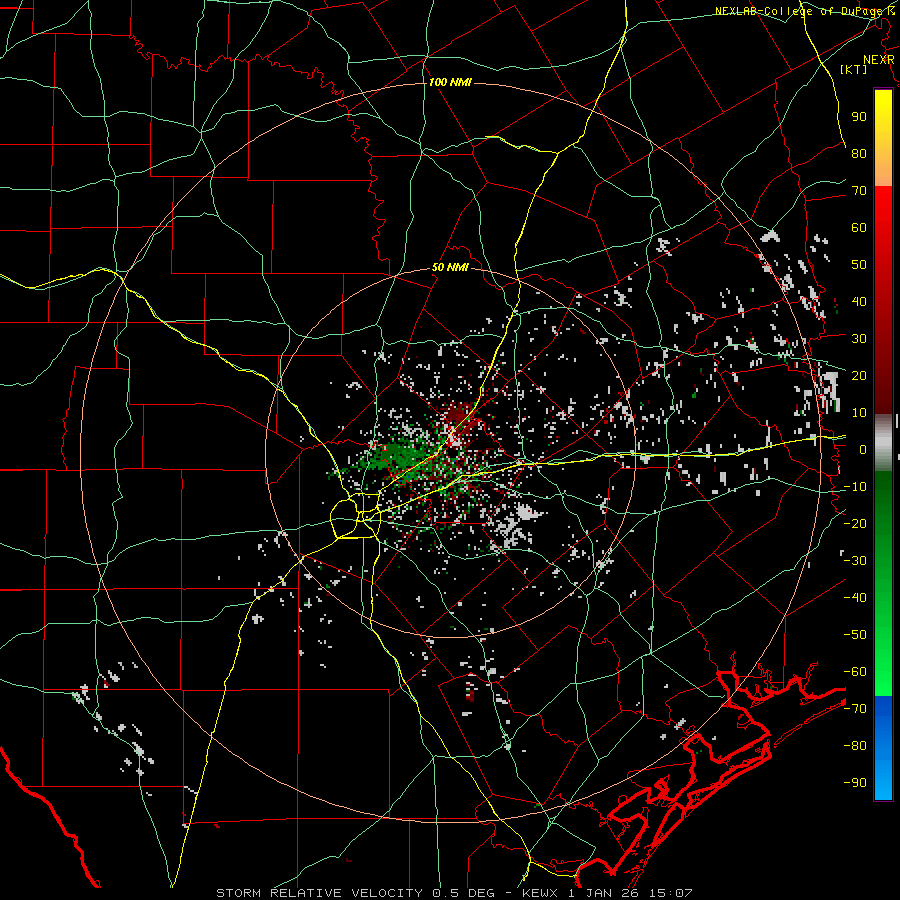Select the "70" value on the velocity scale

pyautogui.click(x=859, y=191)
